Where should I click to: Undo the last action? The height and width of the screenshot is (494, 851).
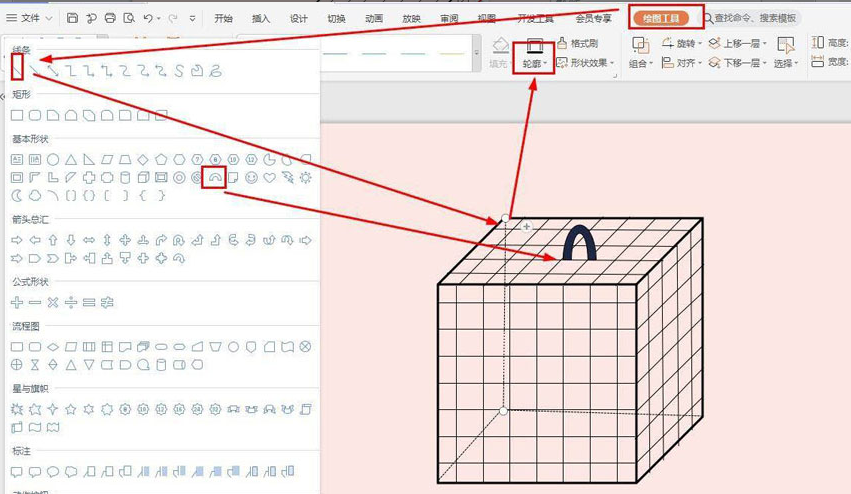pyautogui.click(x=148, y=18)
